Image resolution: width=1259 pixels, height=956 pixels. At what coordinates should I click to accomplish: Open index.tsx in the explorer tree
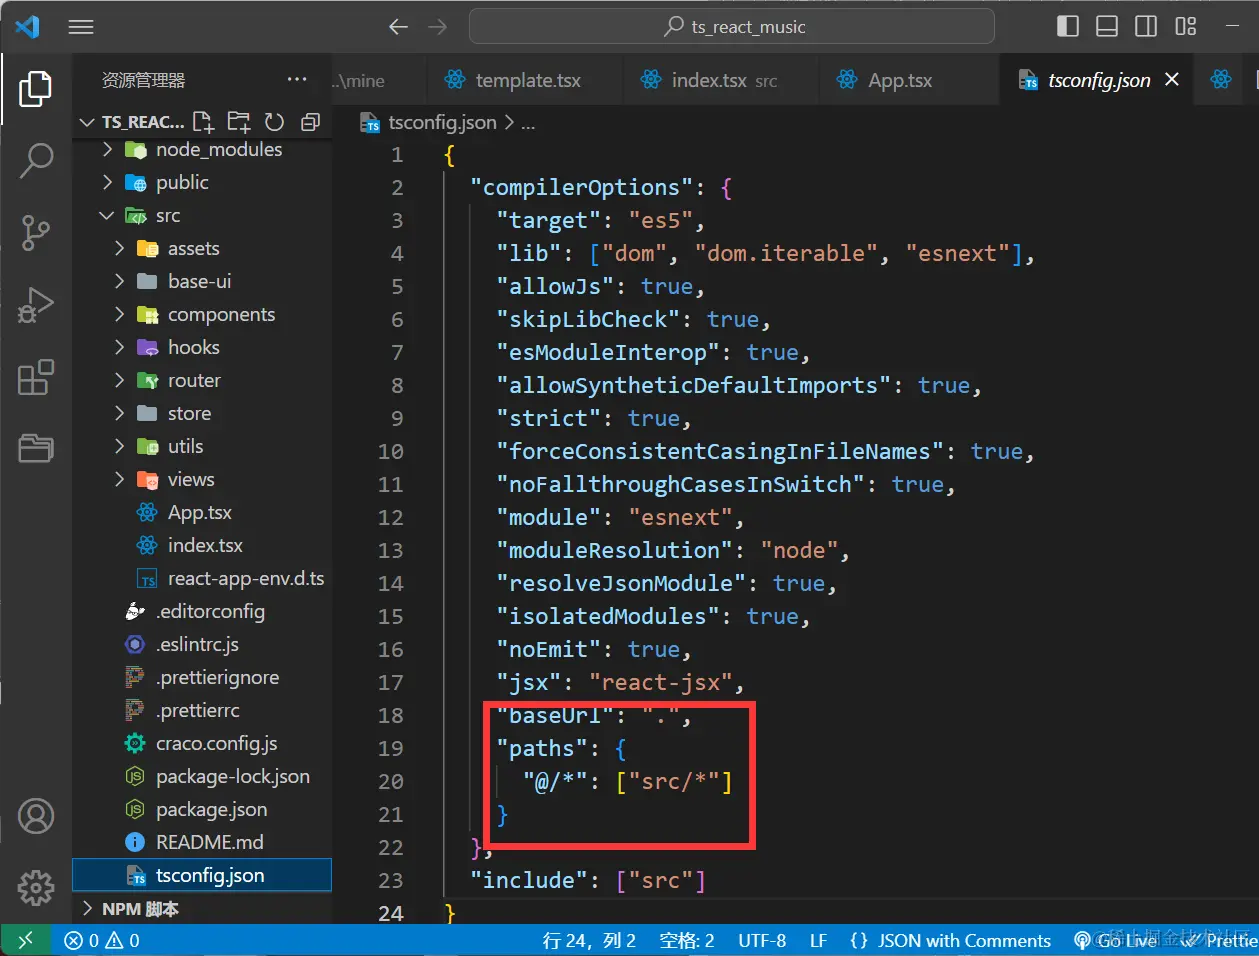click(205, 545)
